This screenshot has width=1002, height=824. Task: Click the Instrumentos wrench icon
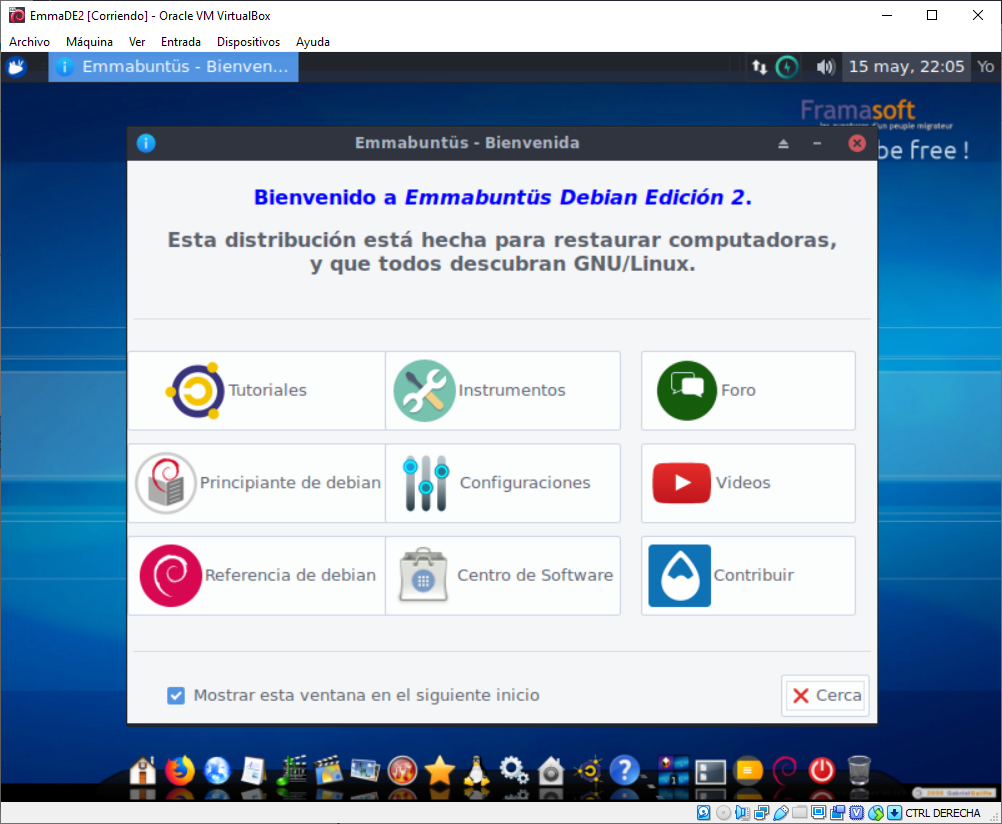click(x=424, y=390)
